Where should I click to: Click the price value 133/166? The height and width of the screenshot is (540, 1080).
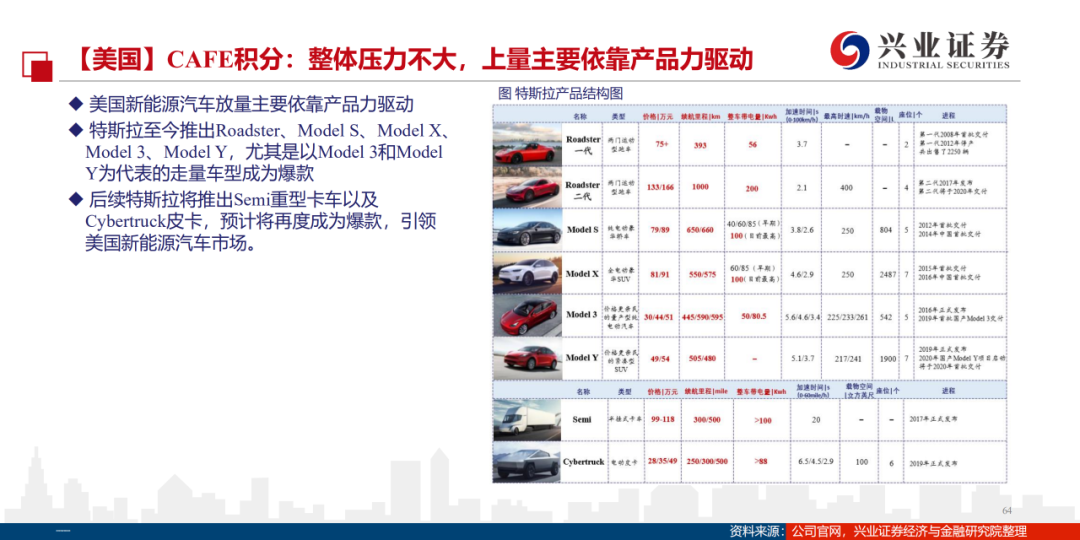point(659,187)
